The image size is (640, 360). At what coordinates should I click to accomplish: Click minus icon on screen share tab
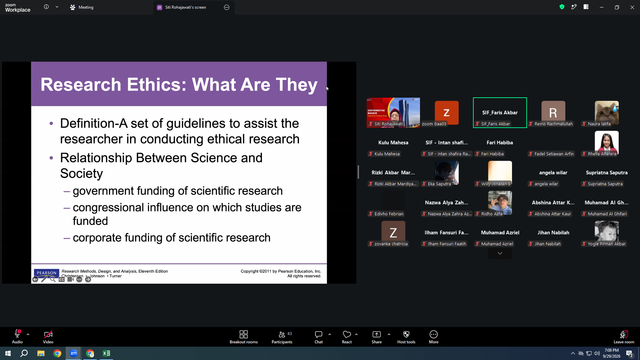[x=227, y=7]
